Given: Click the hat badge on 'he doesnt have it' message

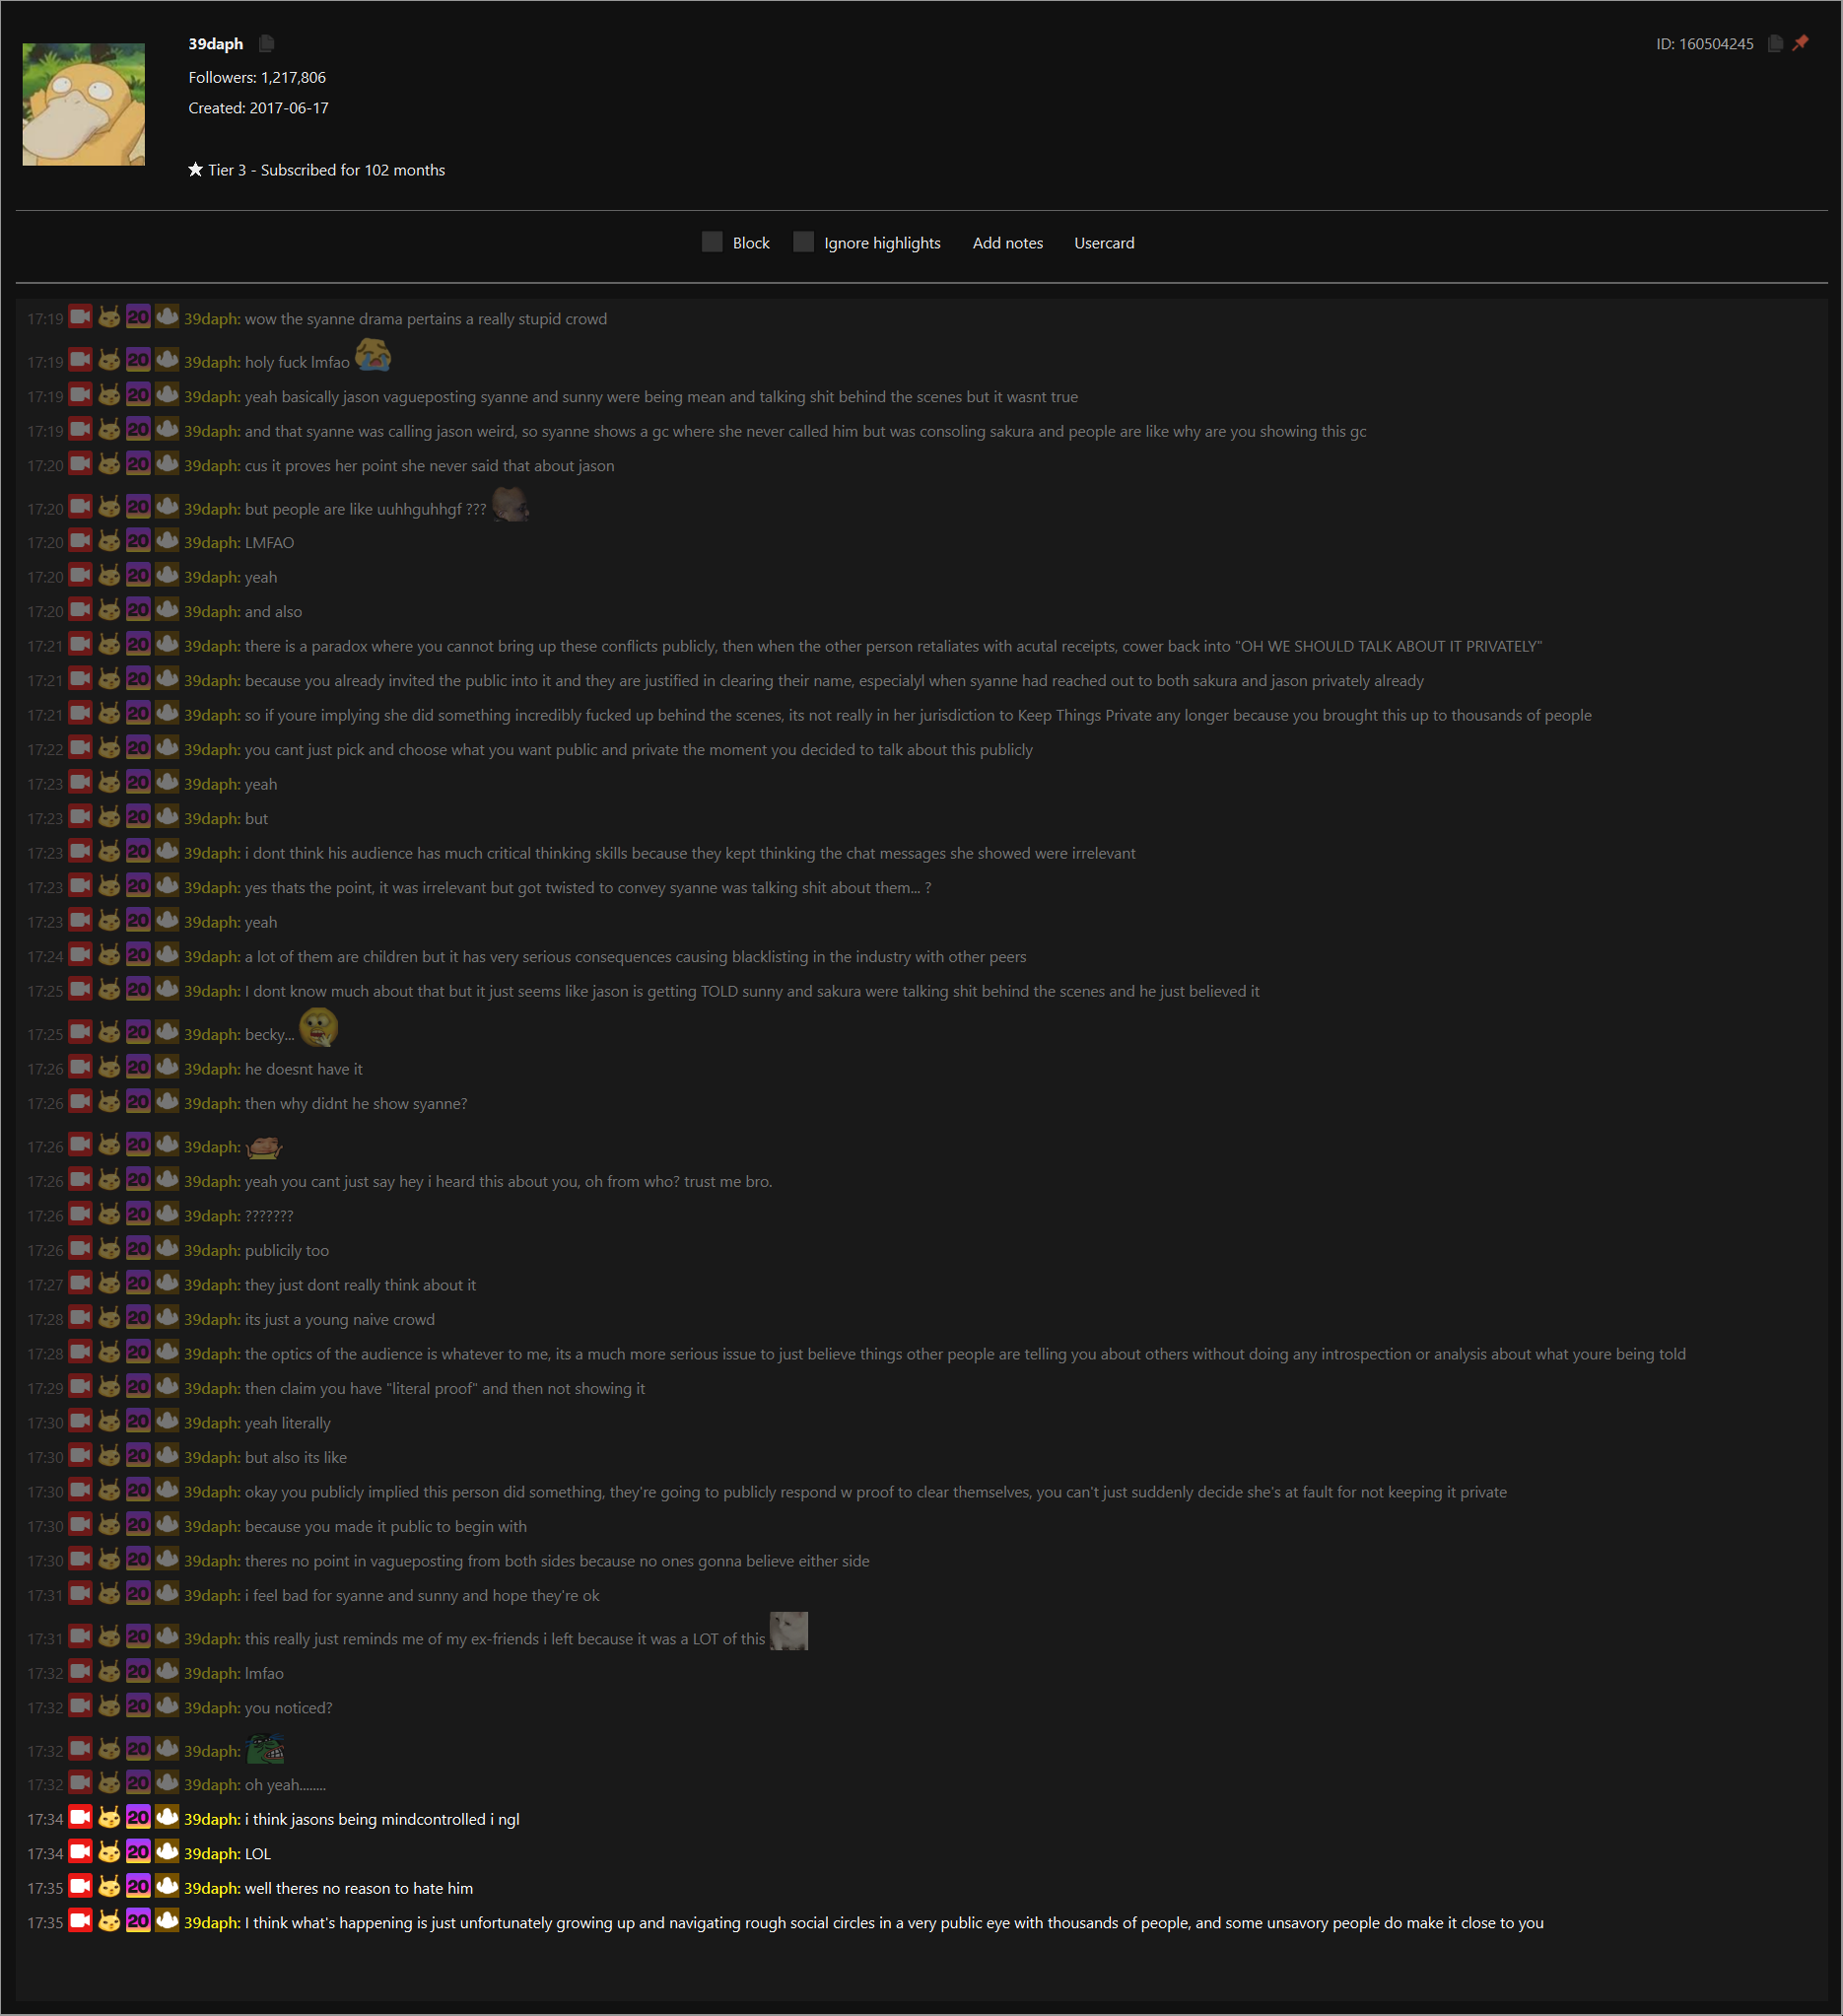Looking at the screenshot, I should pyautogui.click(x=167, y=1068).
